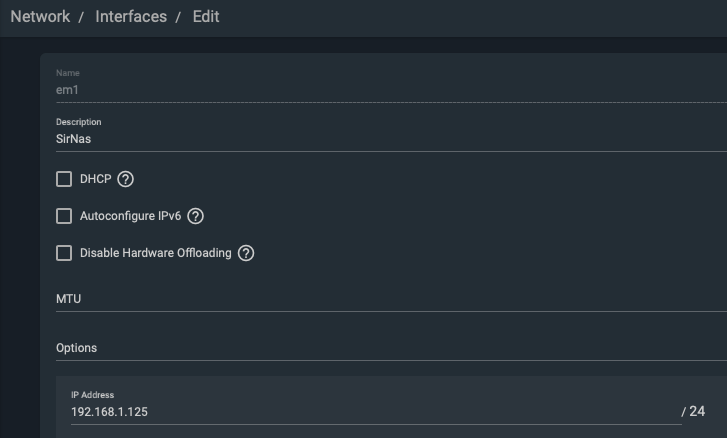Tick the Autoconfigure IPv6 checkbox
The image size is (727, 438).
coord(64,216)
